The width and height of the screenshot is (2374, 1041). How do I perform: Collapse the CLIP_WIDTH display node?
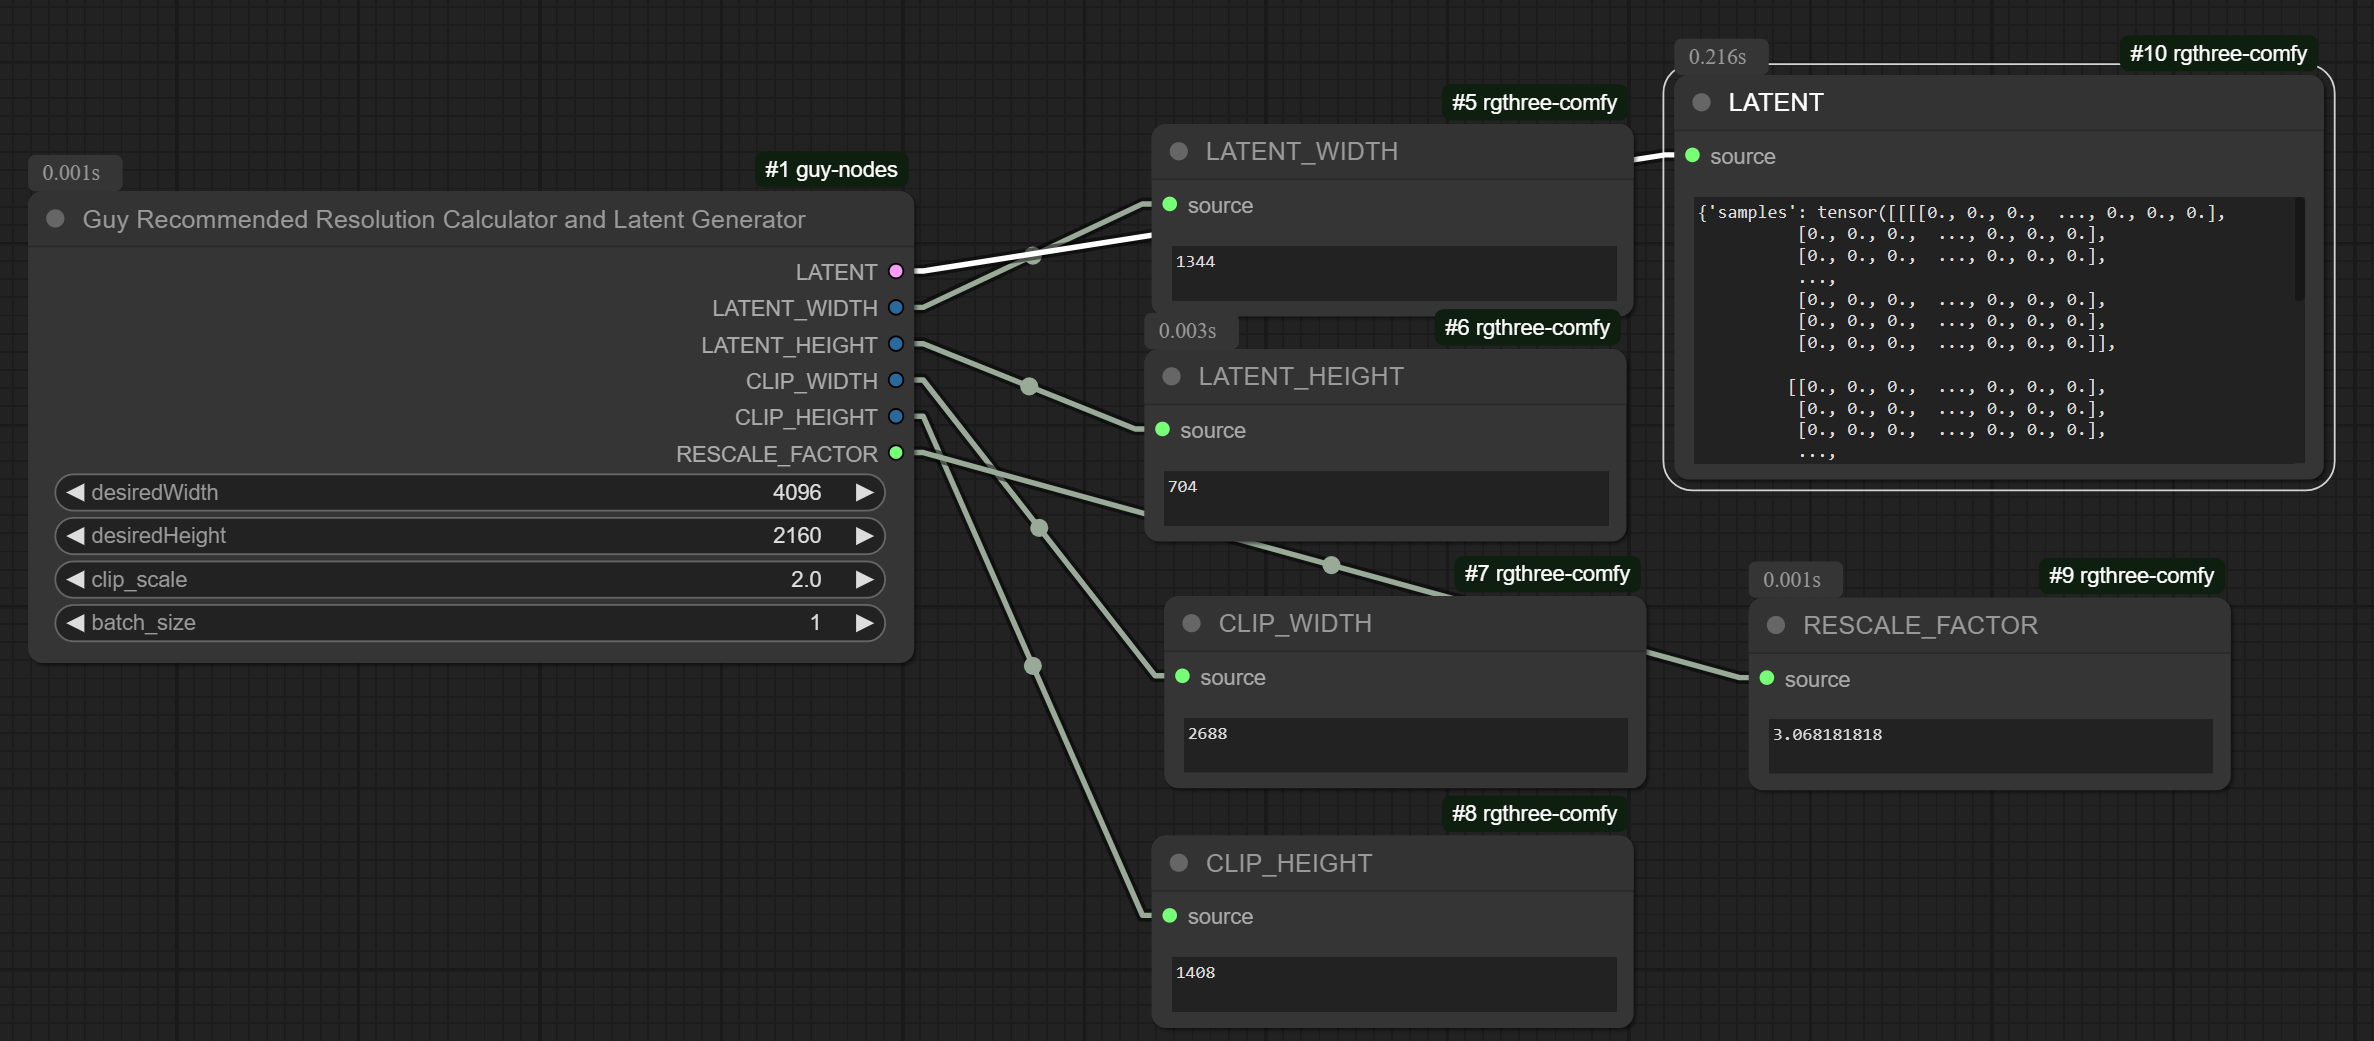pos(1192,623)
